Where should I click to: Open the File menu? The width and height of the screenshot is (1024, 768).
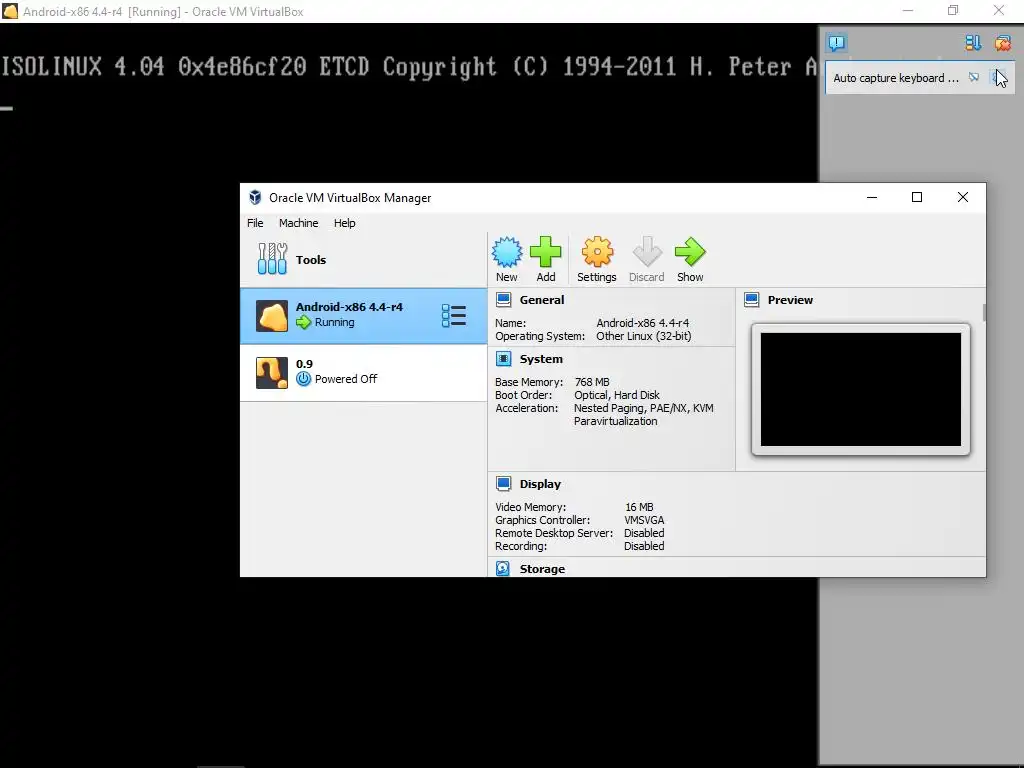(x=255, y=223)
